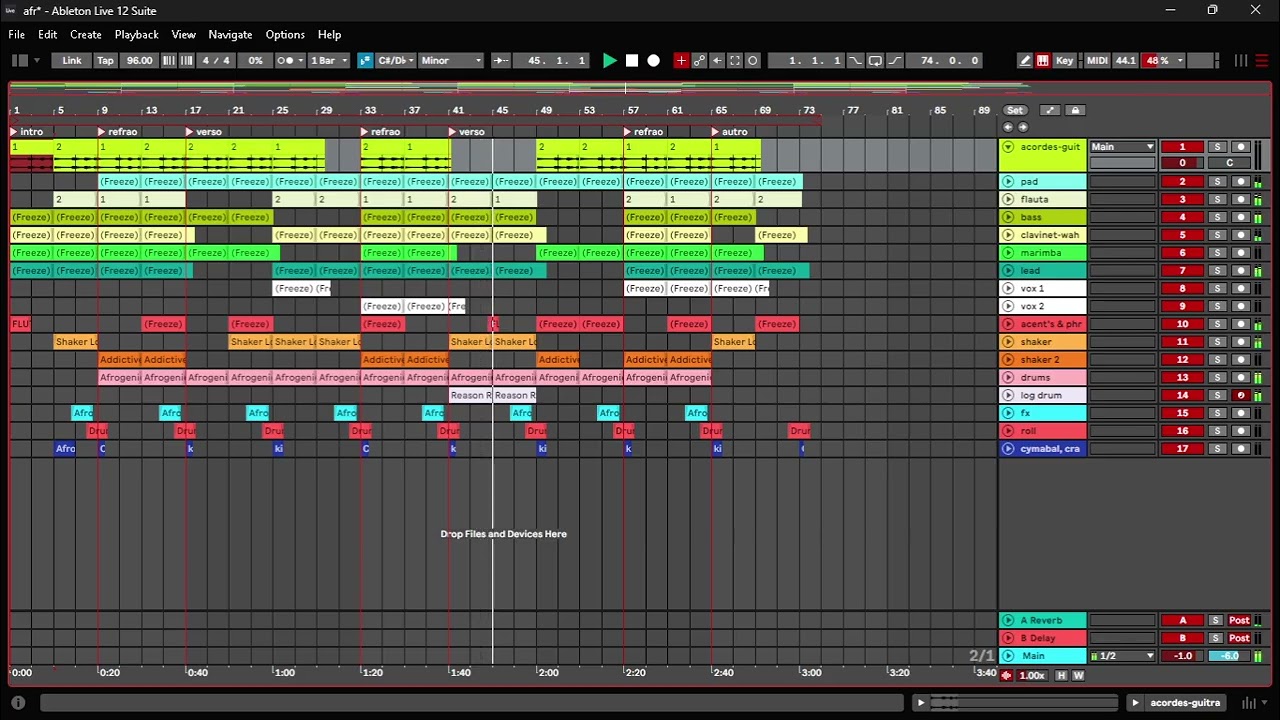Image resolution: width=1280 pixels, height=720 pixels.
Task: Solo the pad track
Action: coord(1217,182)
